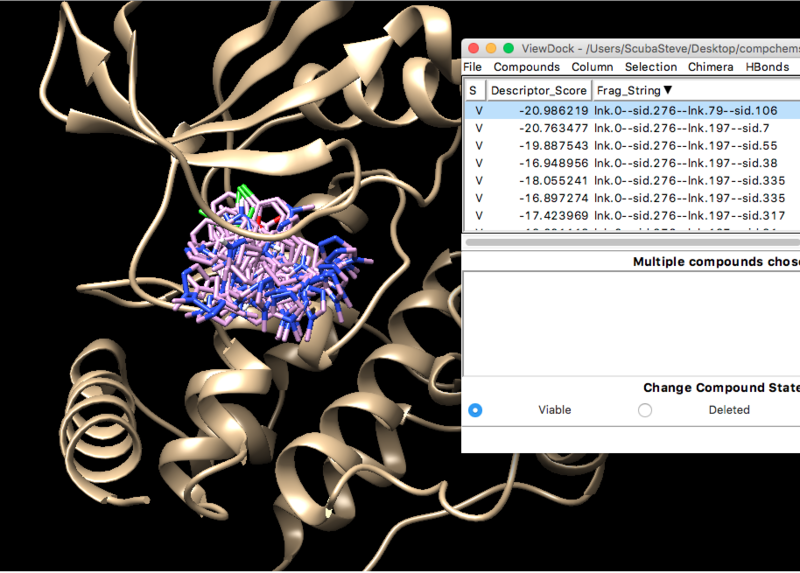Select row with score -19.887543
This screenshot has width=800, height=573.
coord(632,145)
